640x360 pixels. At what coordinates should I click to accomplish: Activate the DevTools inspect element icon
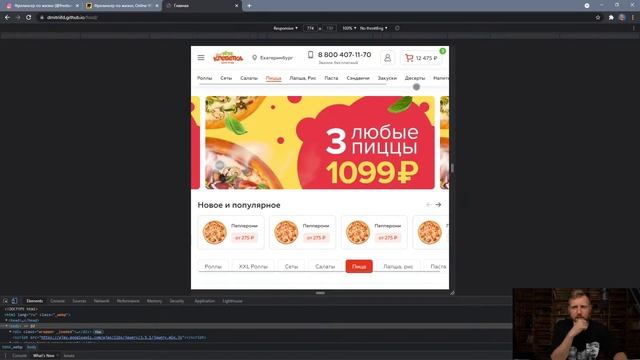pos(6,301)
